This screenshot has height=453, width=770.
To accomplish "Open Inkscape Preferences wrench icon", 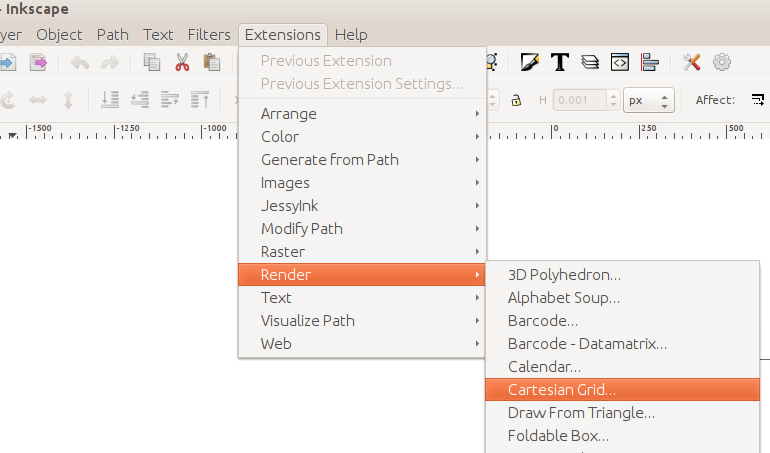I will [691, 62].
